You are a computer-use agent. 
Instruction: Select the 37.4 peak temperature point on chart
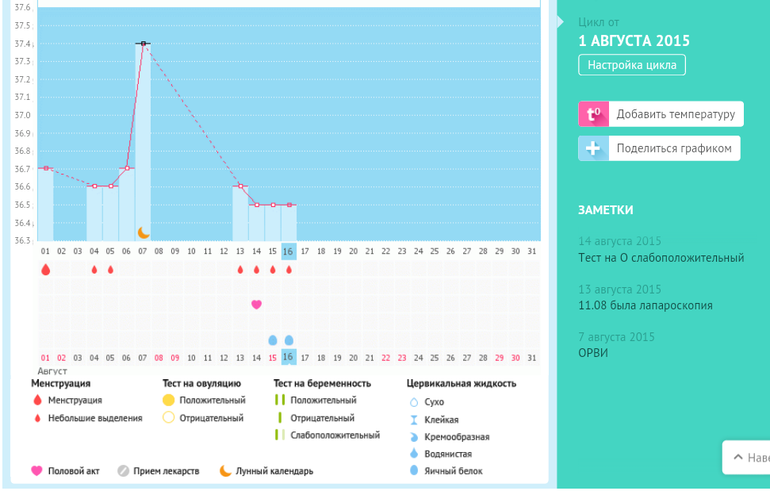(x=143, y=44)
